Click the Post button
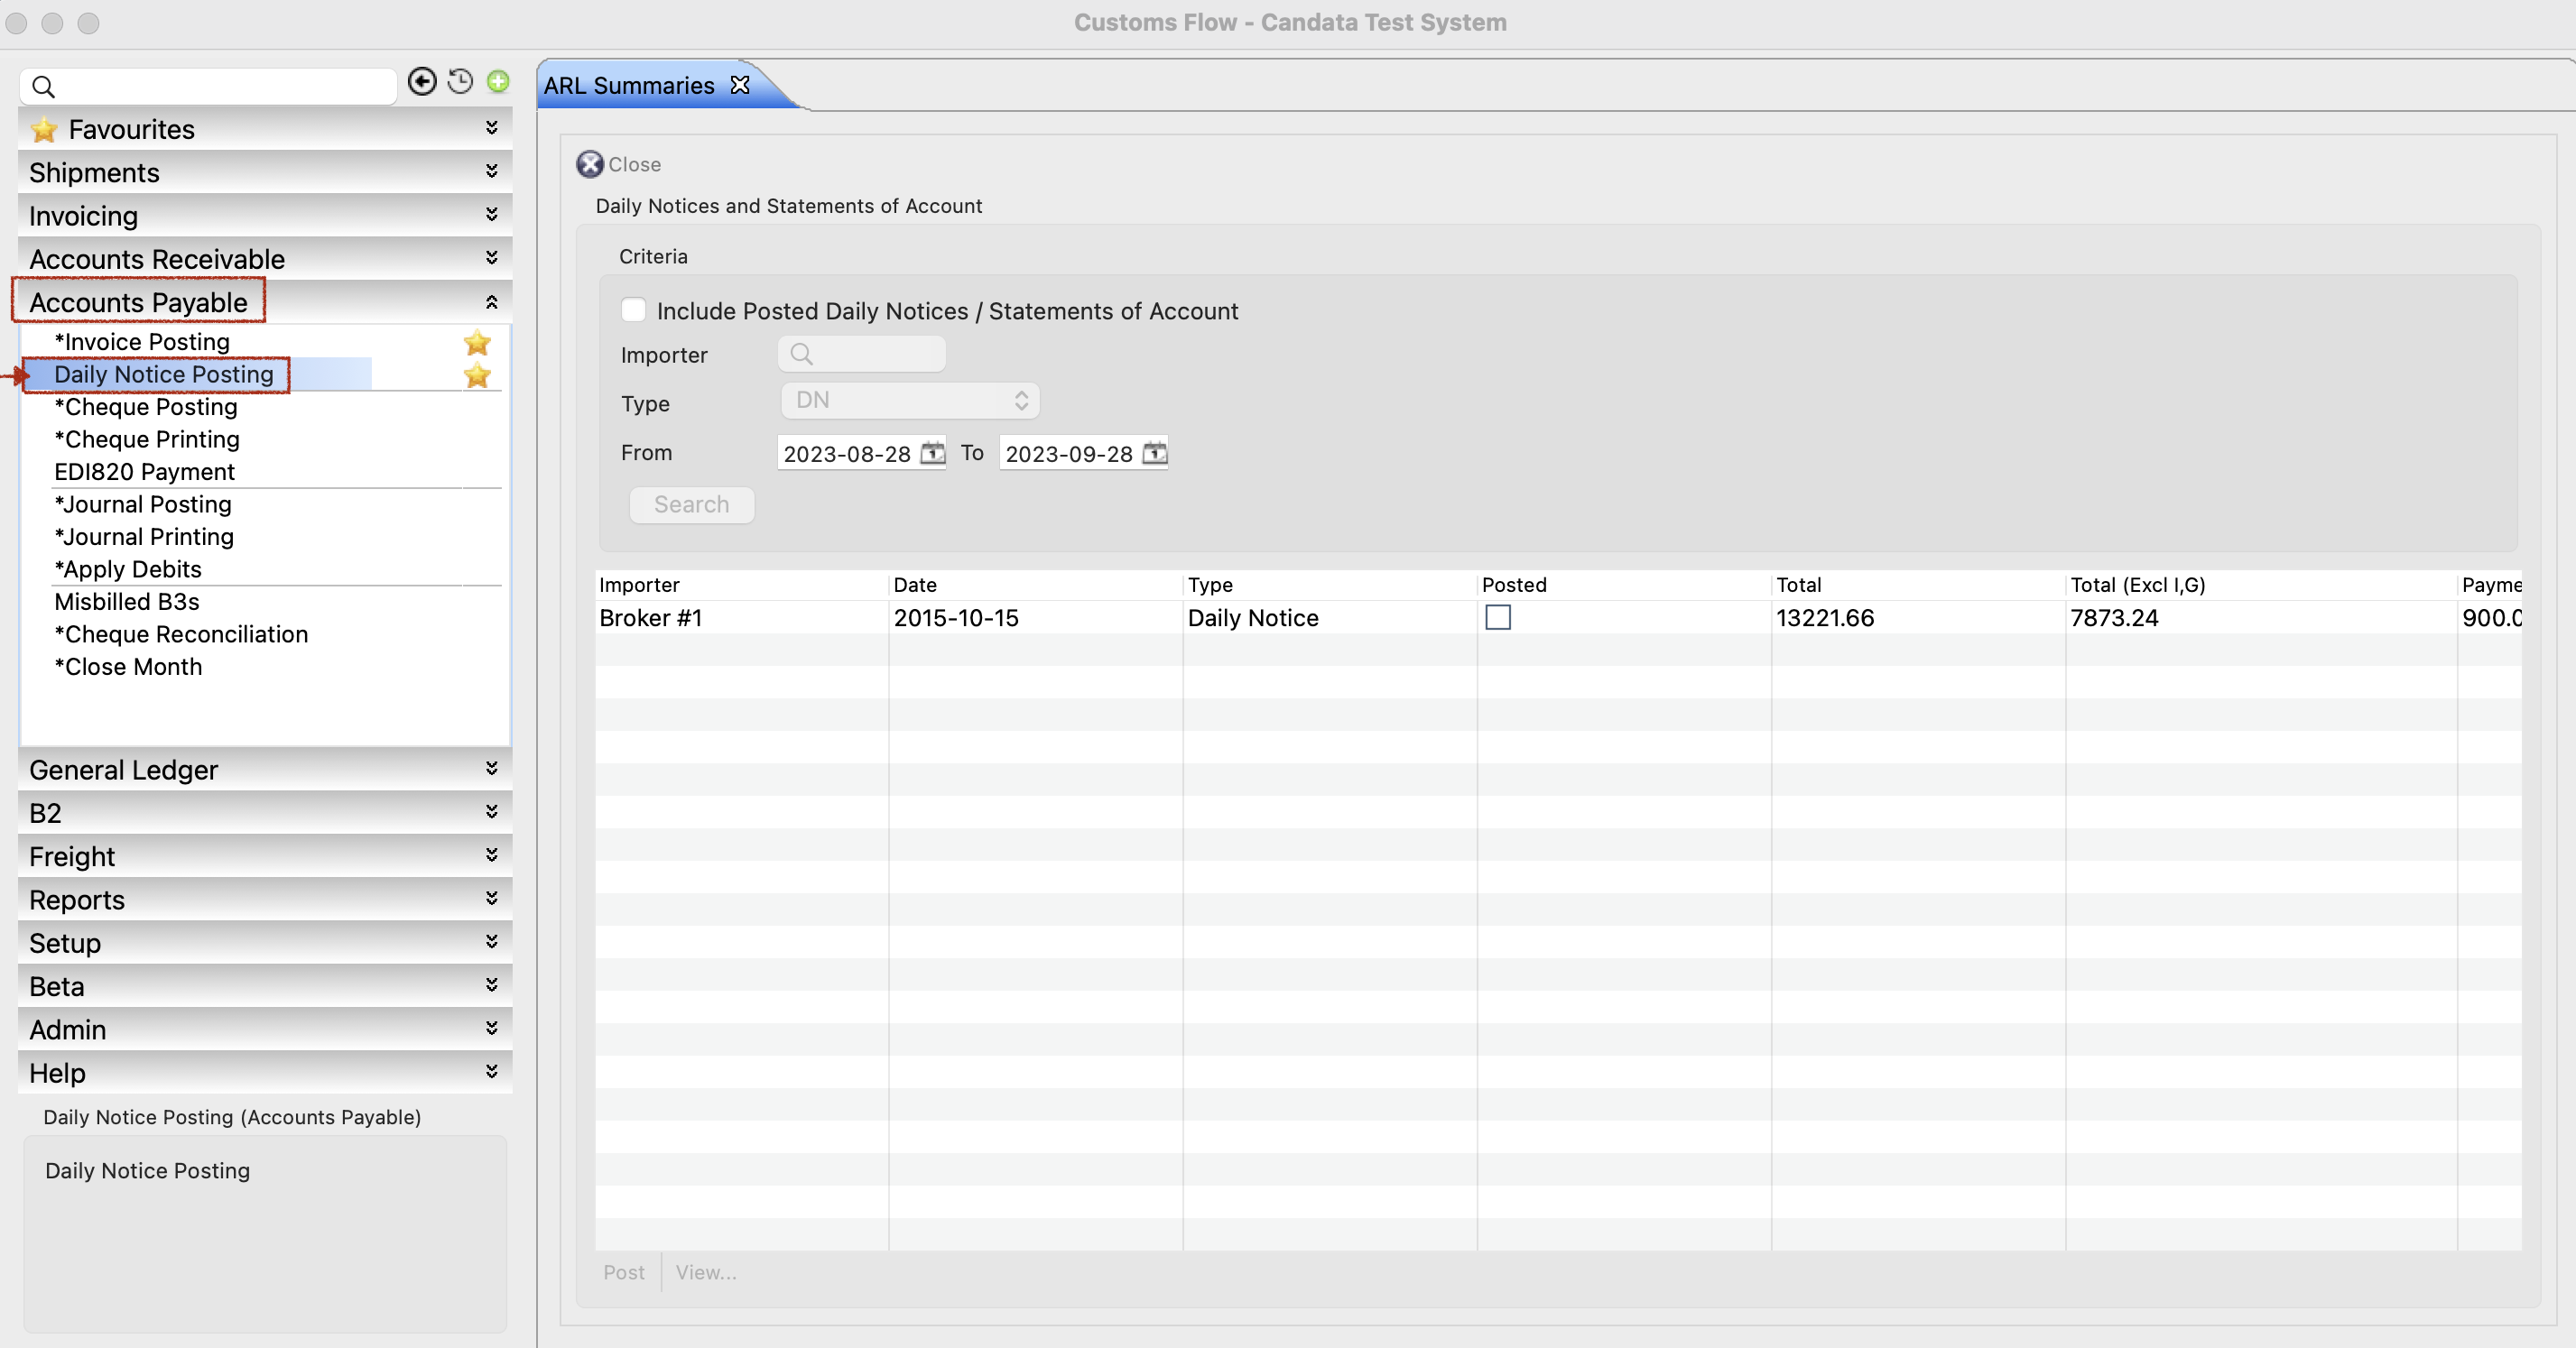Image resolution: width=2576 pixels, height=1348 pixels. click(x=623, y=1272)
